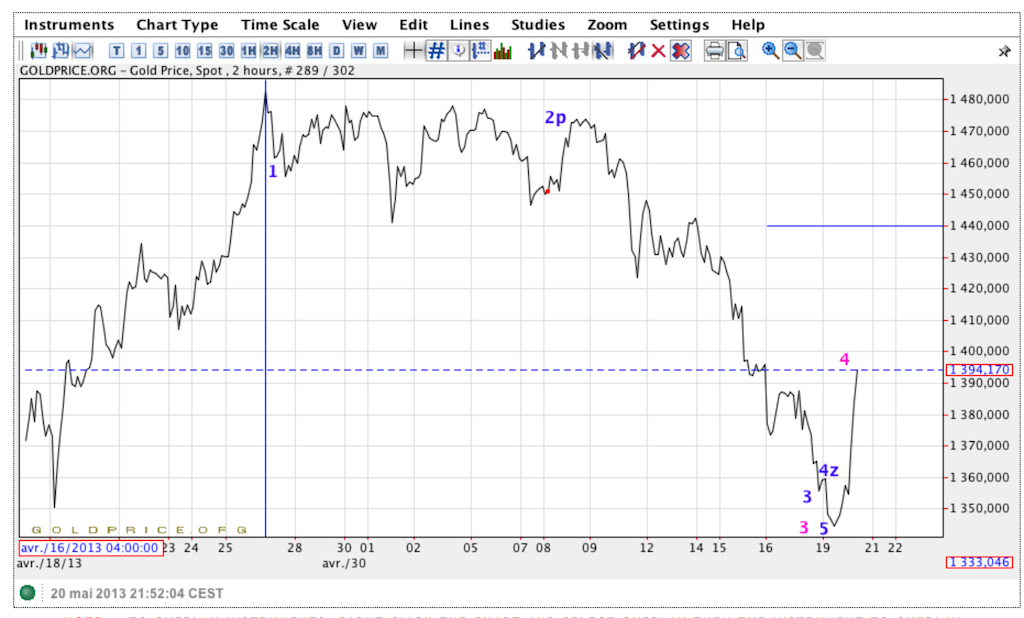The width and height of the screenshot is (1024, 618).
Task: Show the volume bars icon
Action: (503, 51)
